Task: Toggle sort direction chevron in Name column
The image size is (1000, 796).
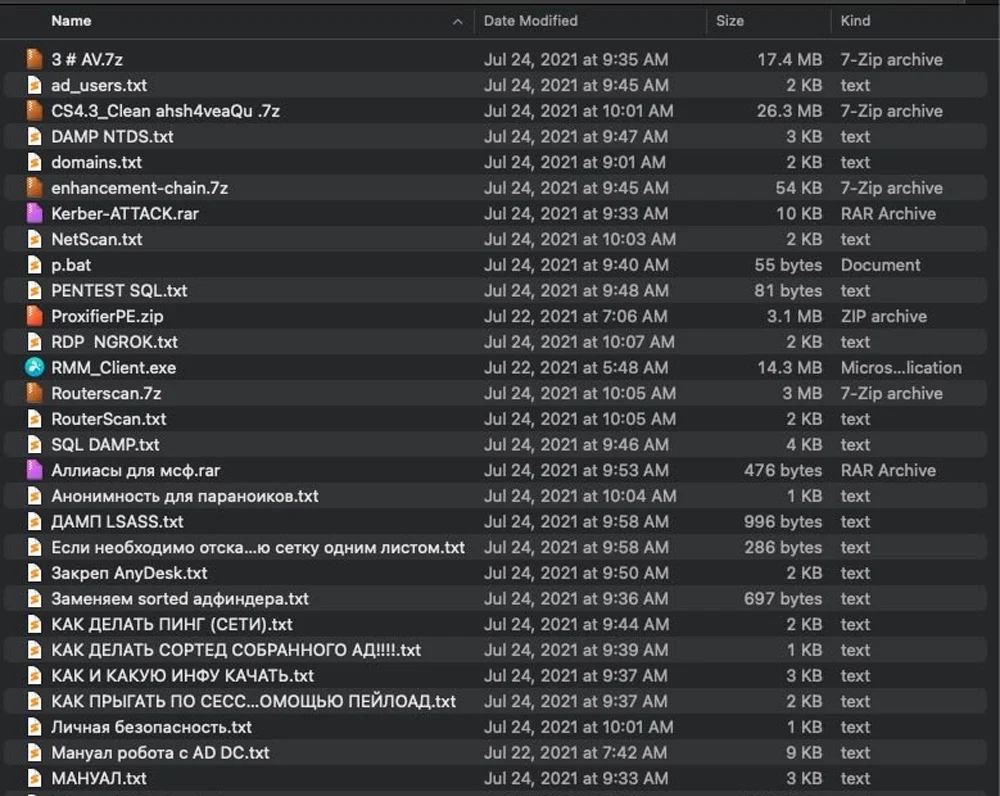Action: (x=457, y=21)
